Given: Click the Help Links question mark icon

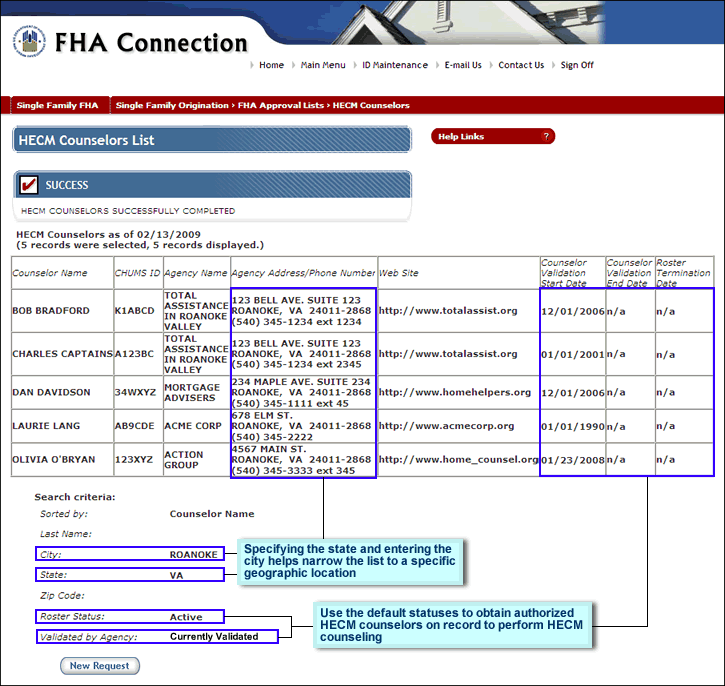Looking at the screenshot, I should pos(546,136).
